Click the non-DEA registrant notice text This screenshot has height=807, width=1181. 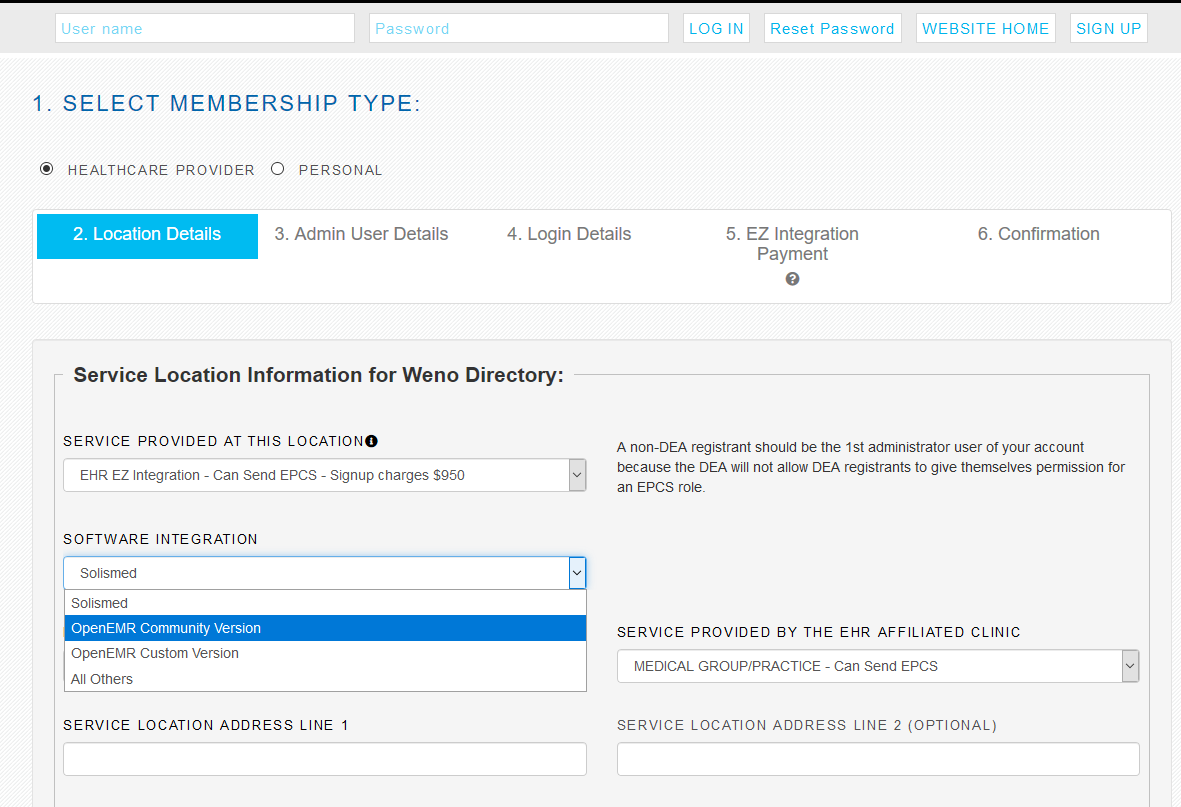(871, 467)
